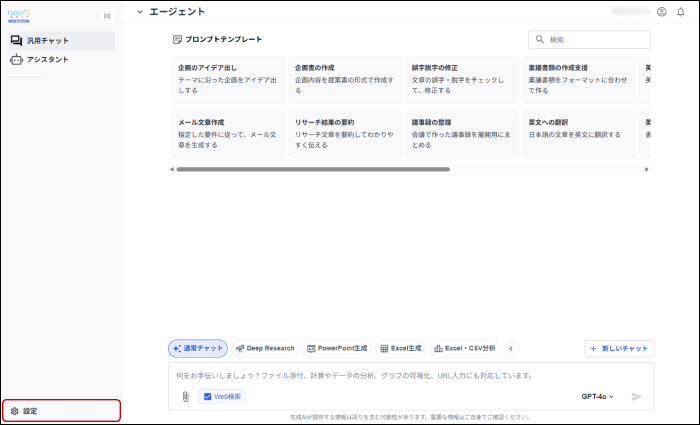The width and height of the screenshot is (700, 425).
Task: Open the GPT-4o model dropdown
Action: [x=598, y=396]
